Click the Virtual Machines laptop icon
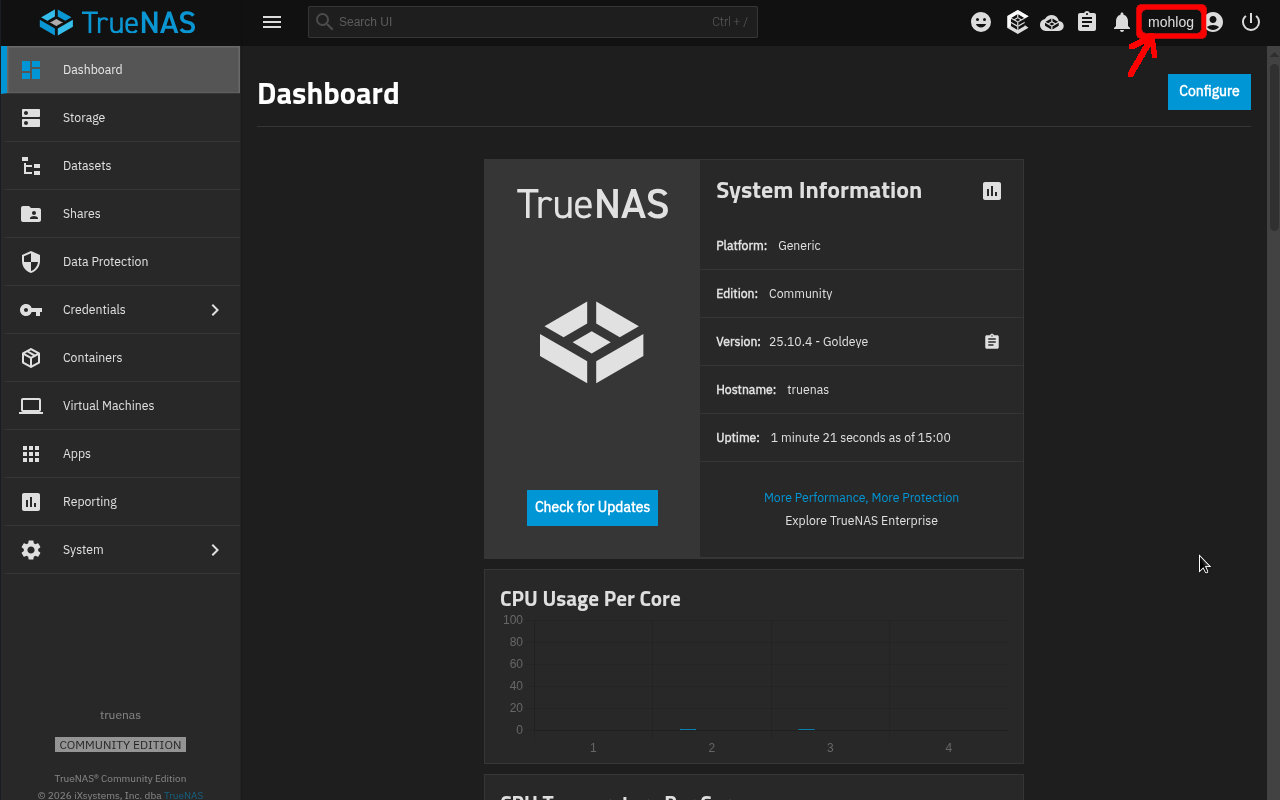 click(31, 406)
